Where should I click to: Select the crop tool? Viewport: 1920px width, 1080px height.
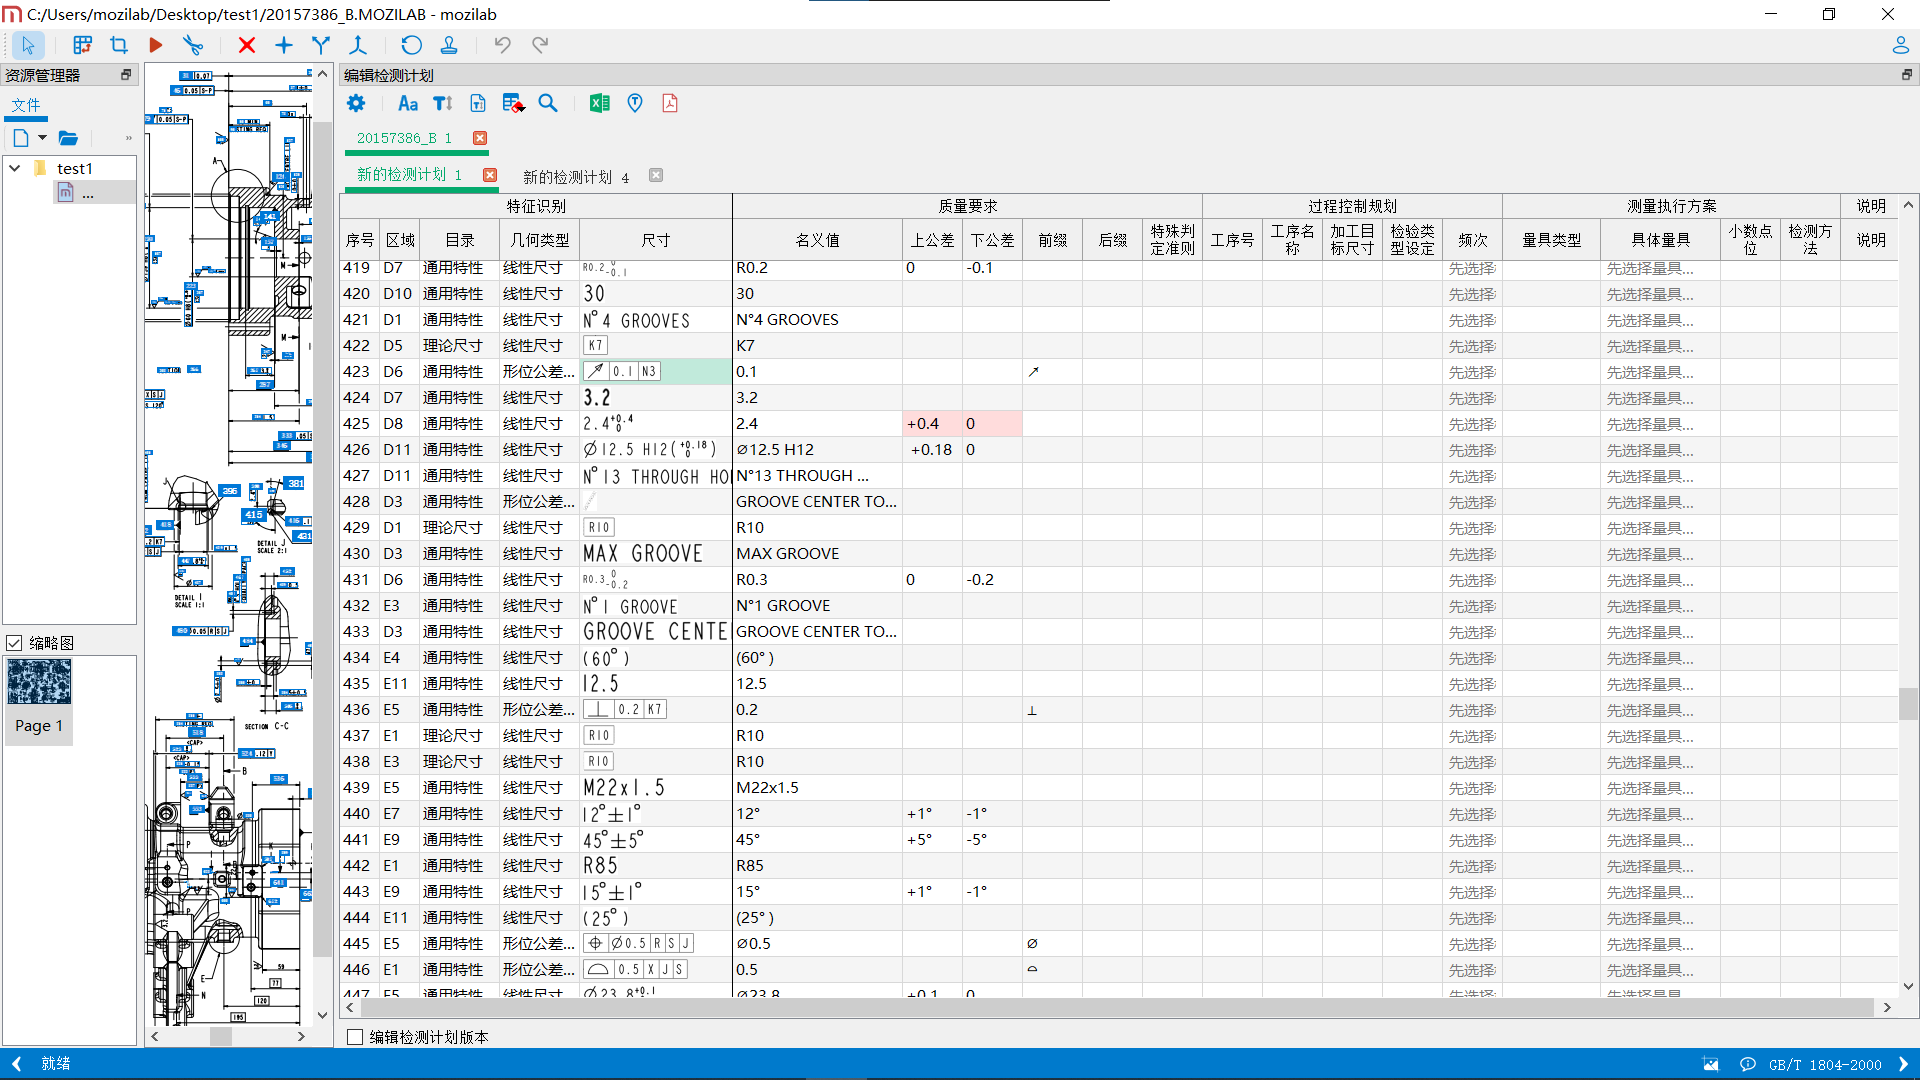click(119, 45)
